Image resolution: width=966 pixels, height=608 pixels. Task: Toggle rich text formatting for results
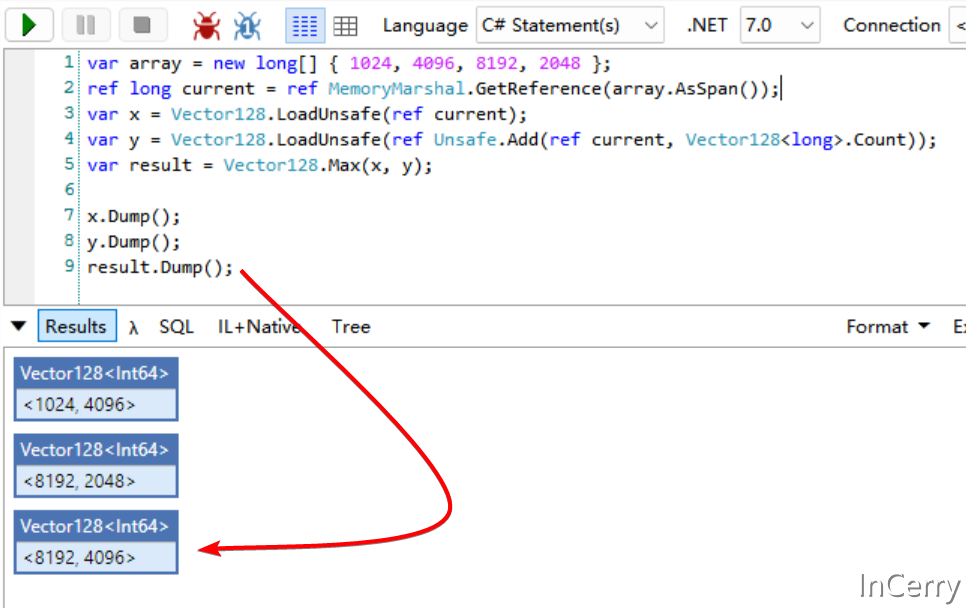(x=305, y=25)
